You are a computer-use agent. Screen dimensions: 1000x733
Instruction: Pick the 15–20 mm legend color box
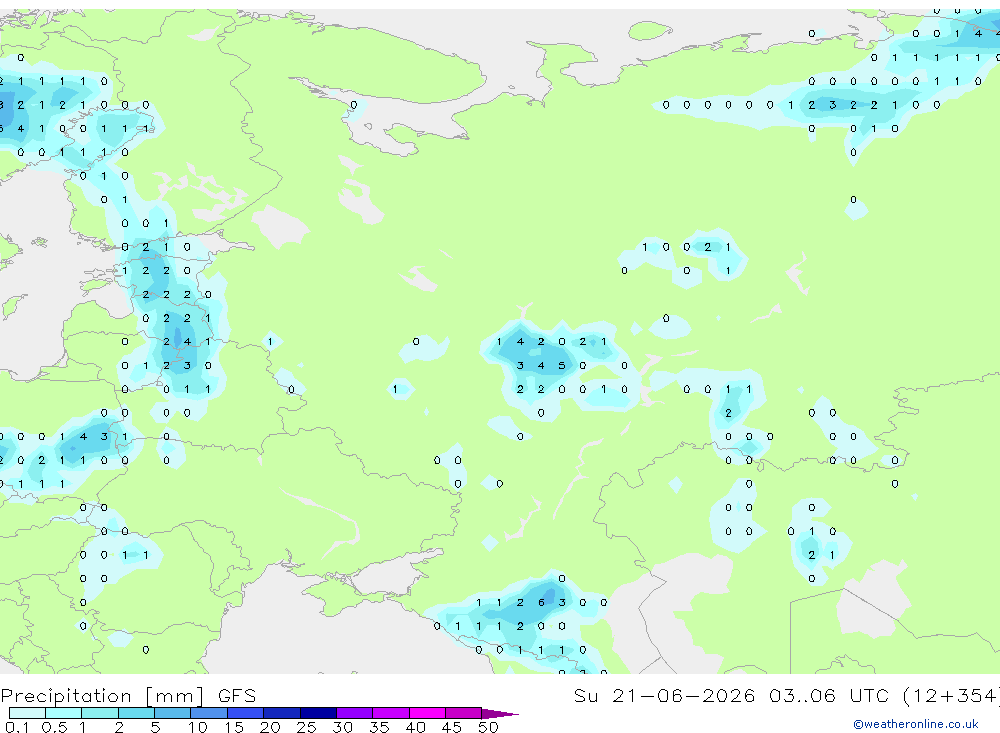tap(246, 713)
